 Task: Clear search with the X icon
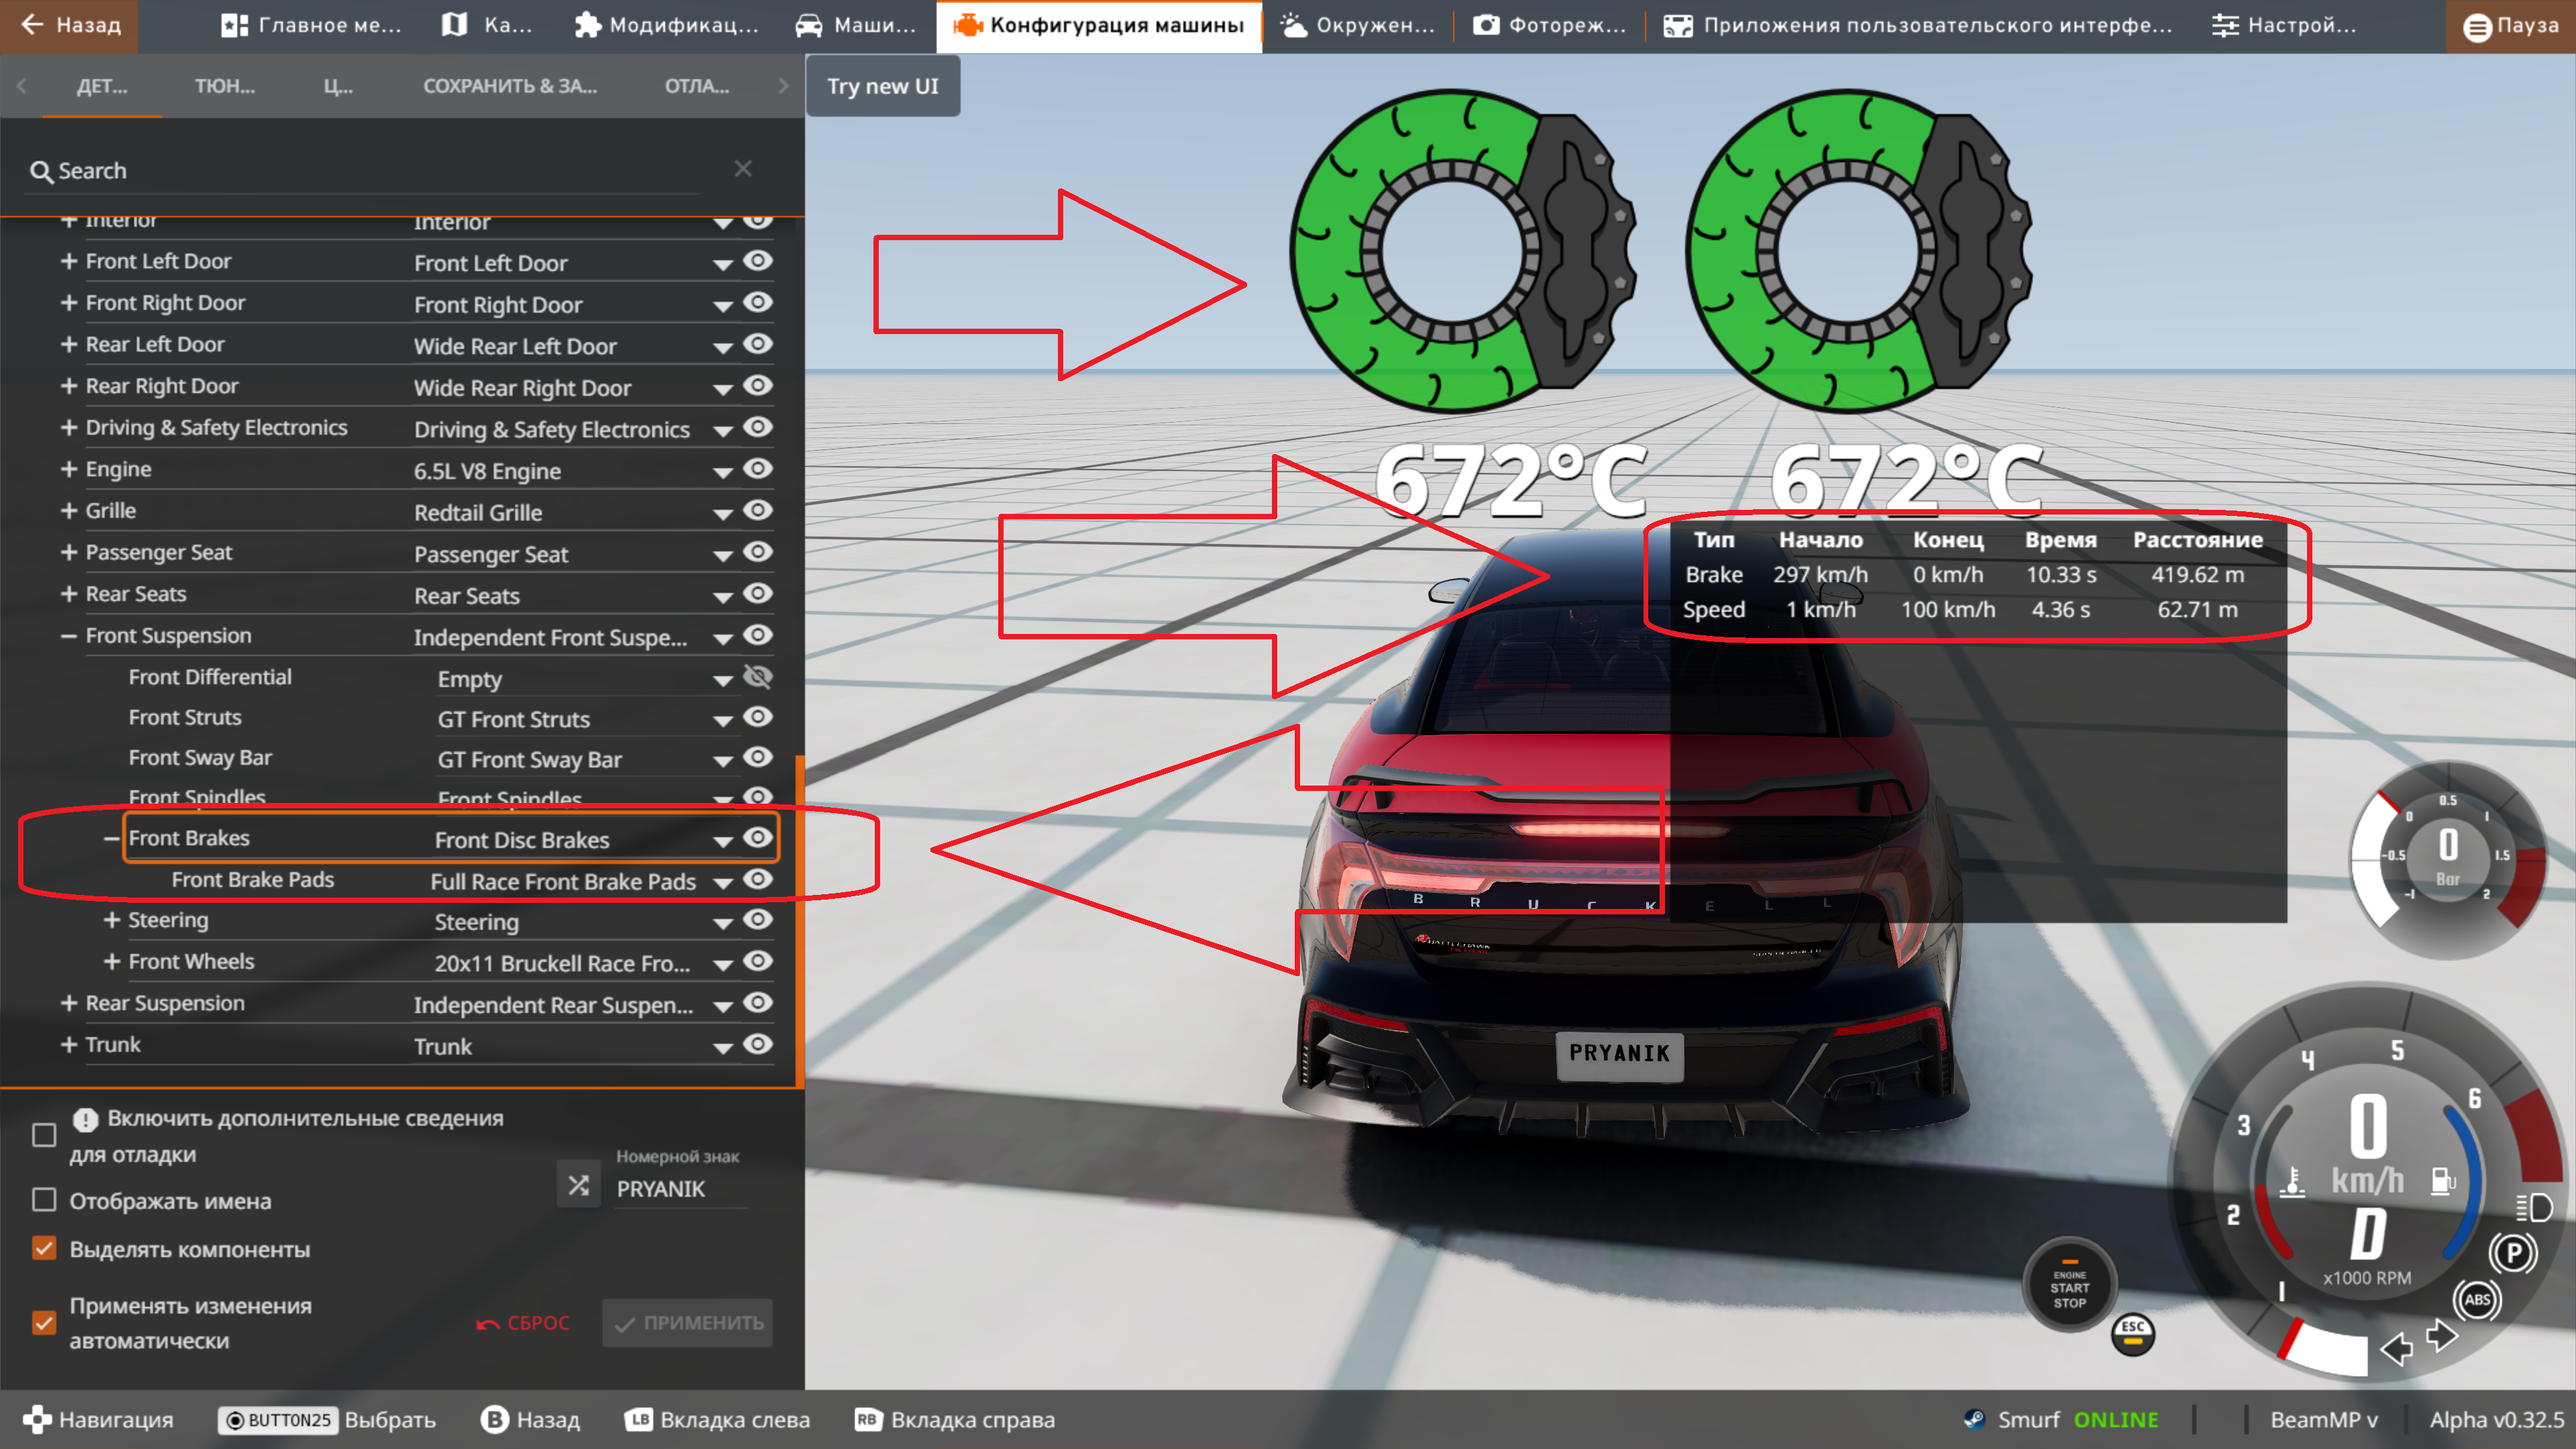742,169
